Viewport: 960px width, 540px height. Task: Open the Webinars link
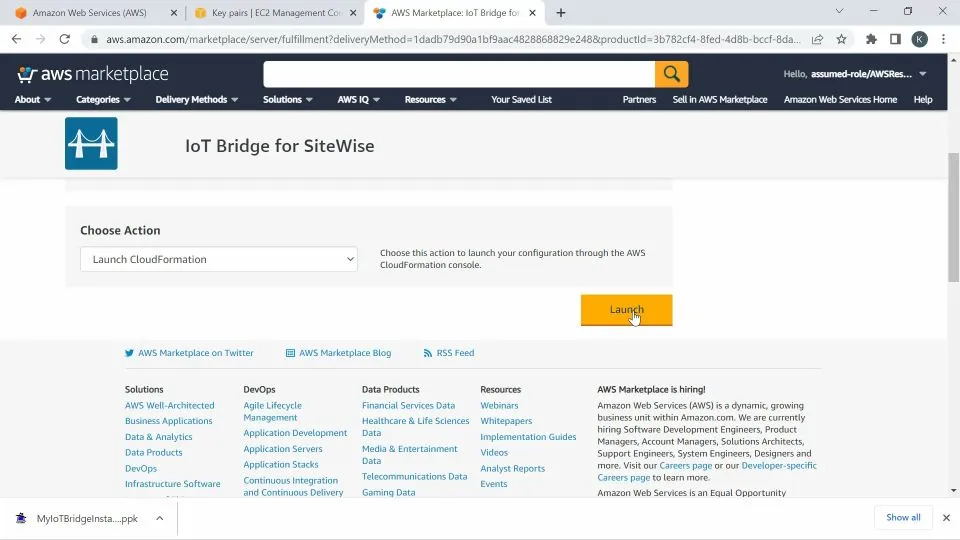click(499, 405)
